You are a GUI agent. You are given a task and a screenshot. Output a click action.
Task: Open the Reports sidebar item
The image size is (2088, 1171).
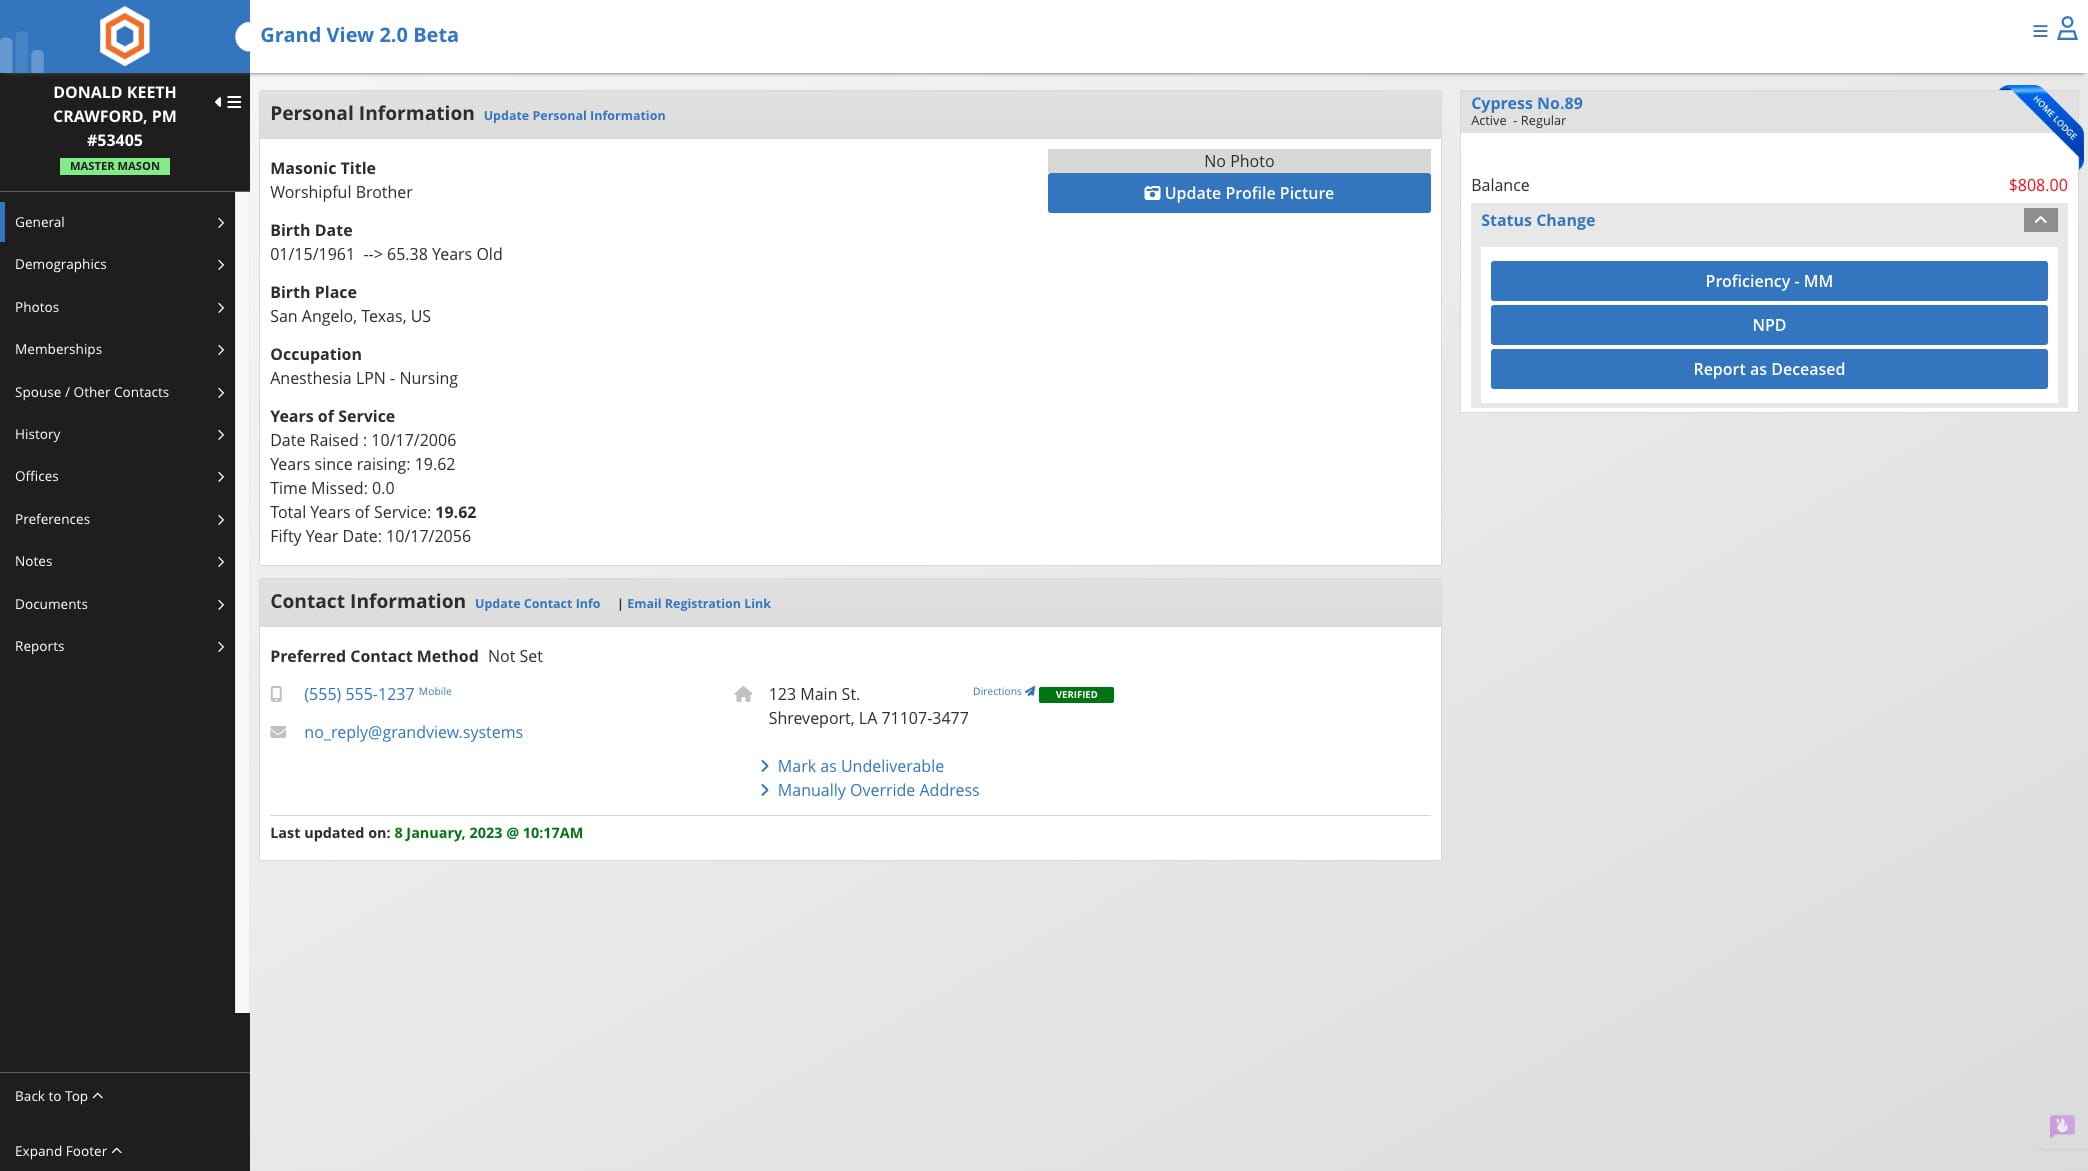(x=118, y=646)
